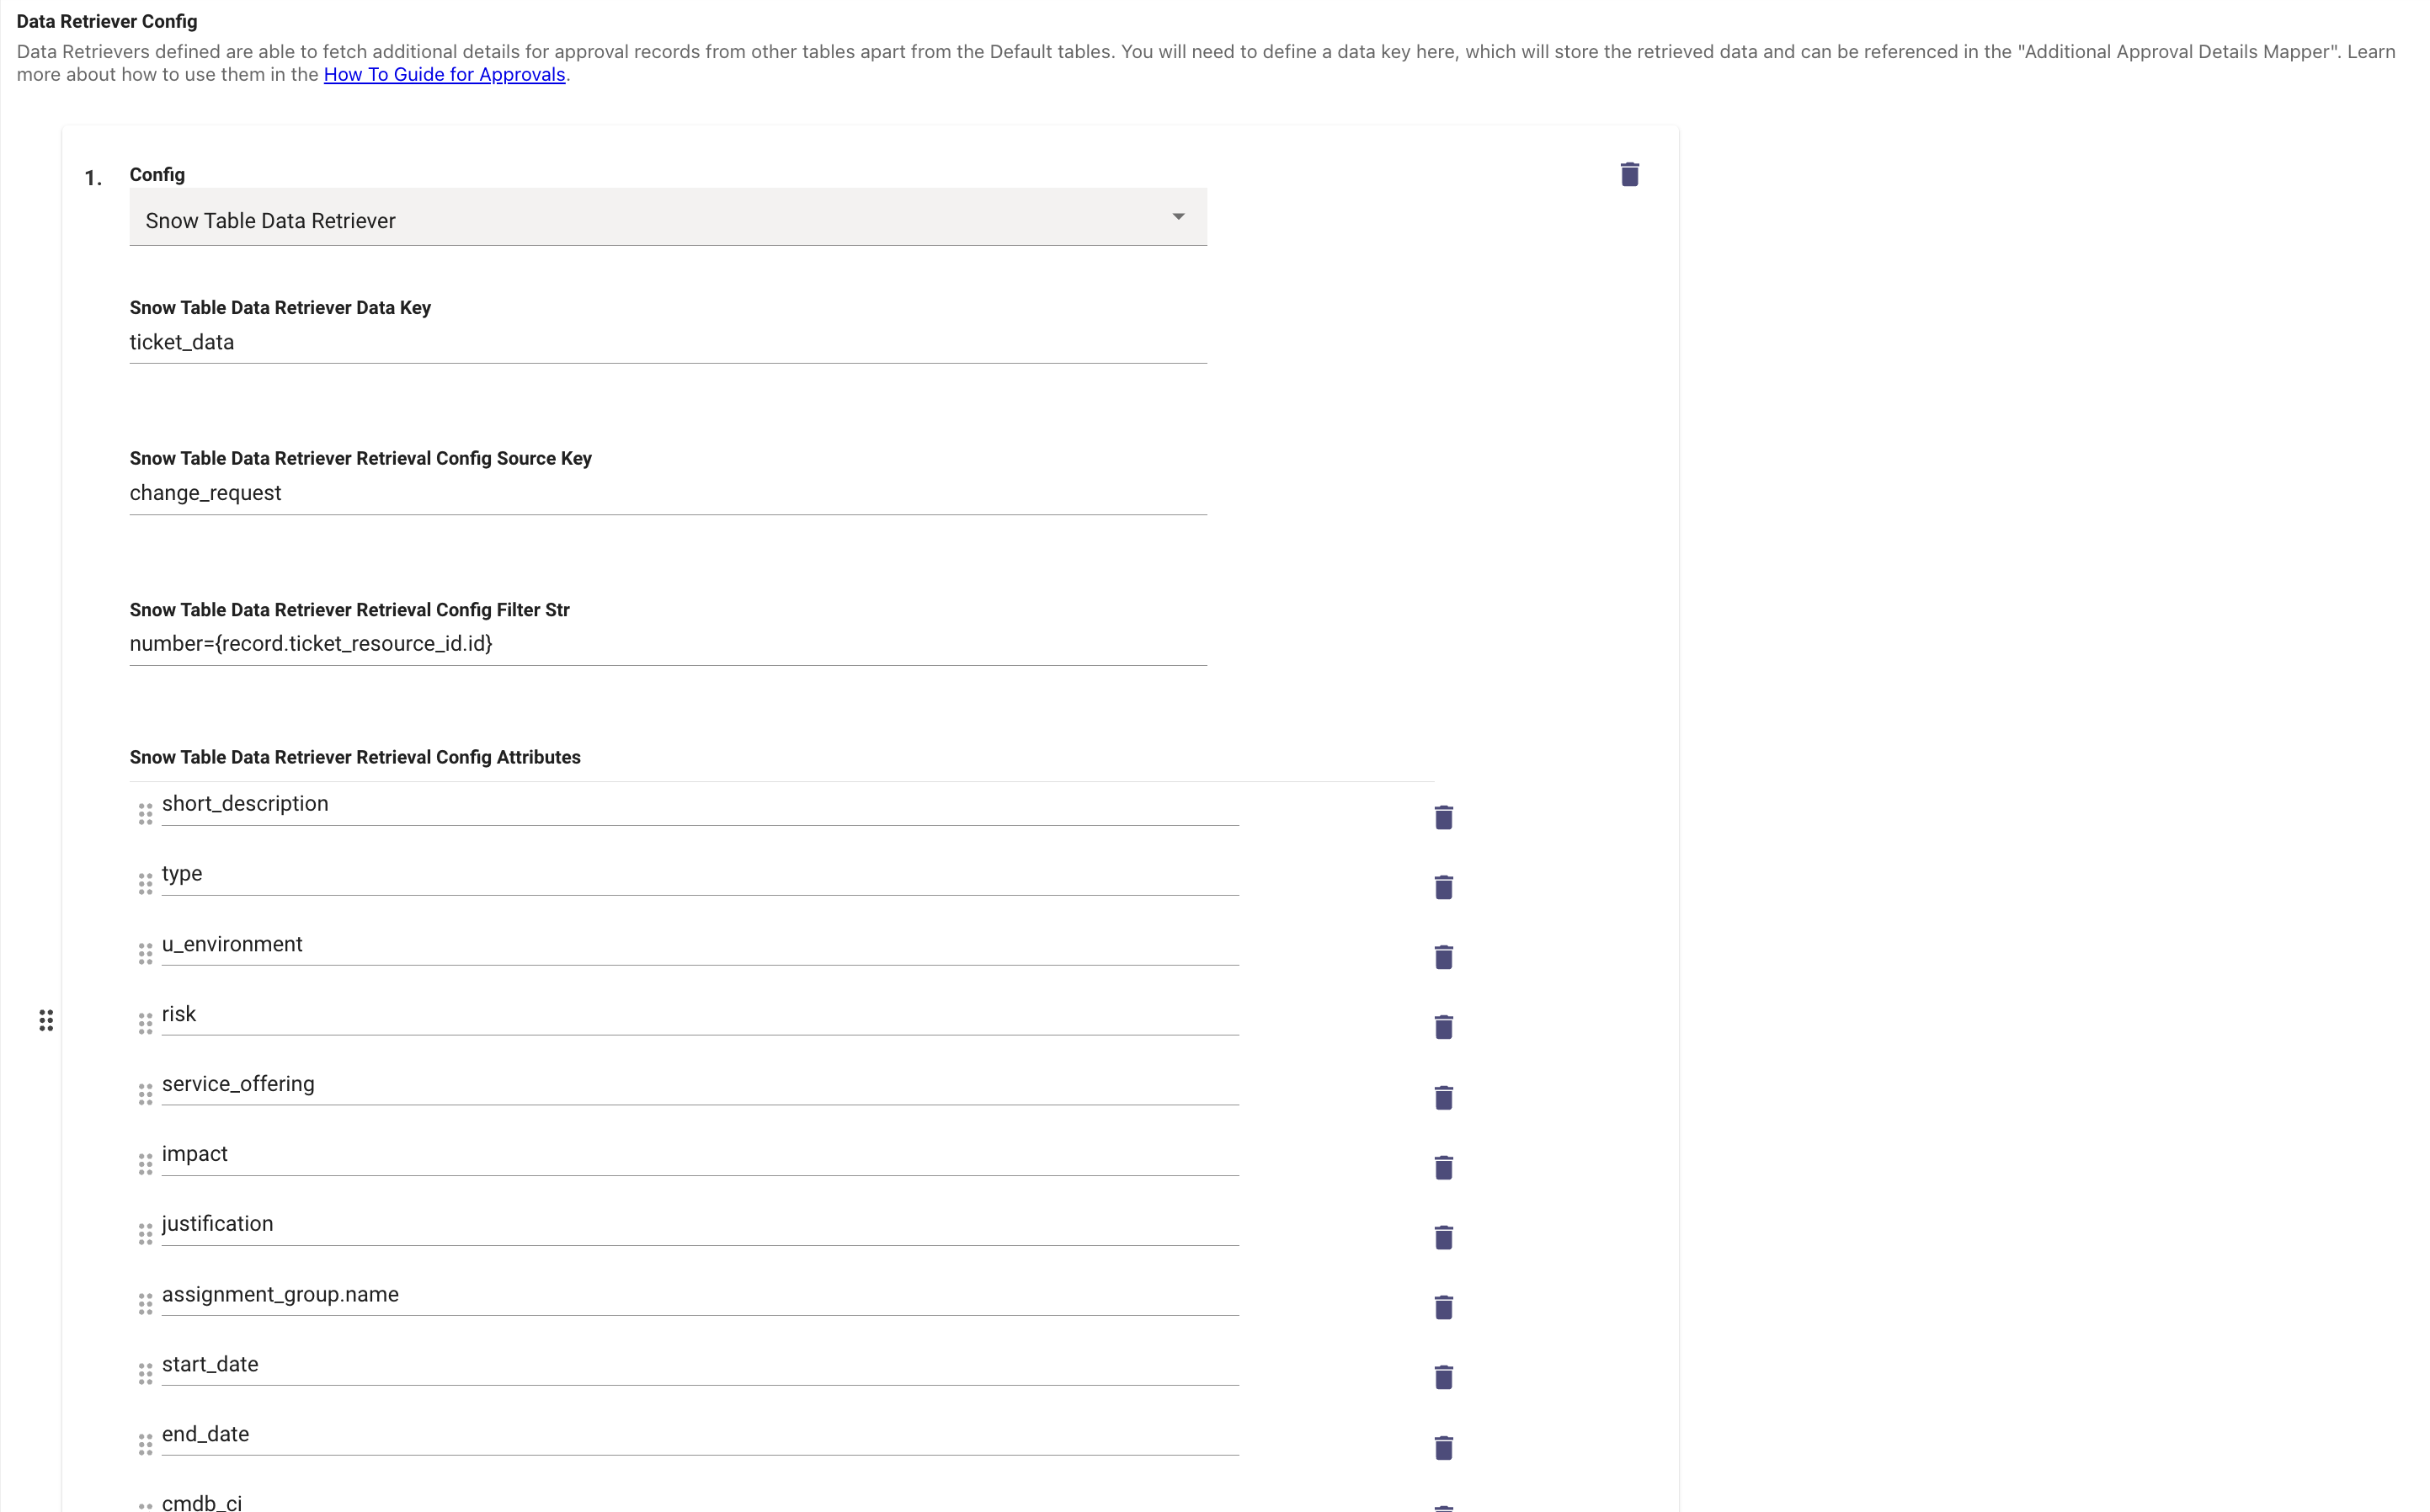Edit the Filter Str number= field
The height and width of the screenshot is (1512, 2430).
(x=667, y=644)
